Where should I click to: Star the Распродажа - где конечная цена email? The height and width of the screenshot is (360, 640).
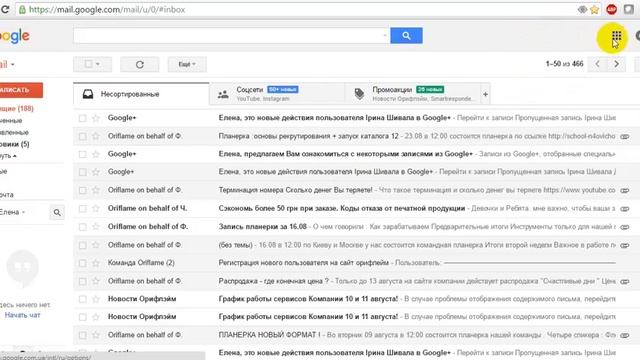96,281
